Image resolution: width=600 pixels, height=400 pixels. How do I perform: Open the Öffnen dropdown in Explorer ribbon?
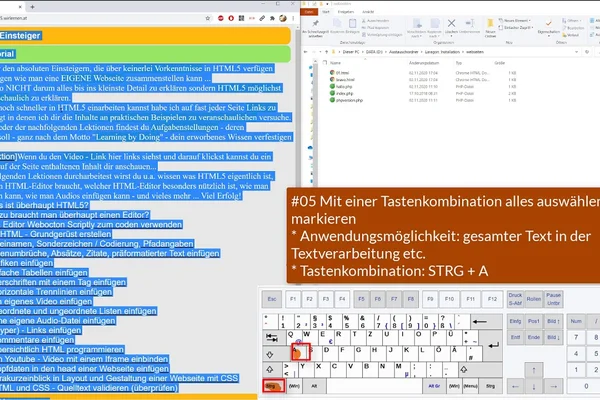(572, 21)
